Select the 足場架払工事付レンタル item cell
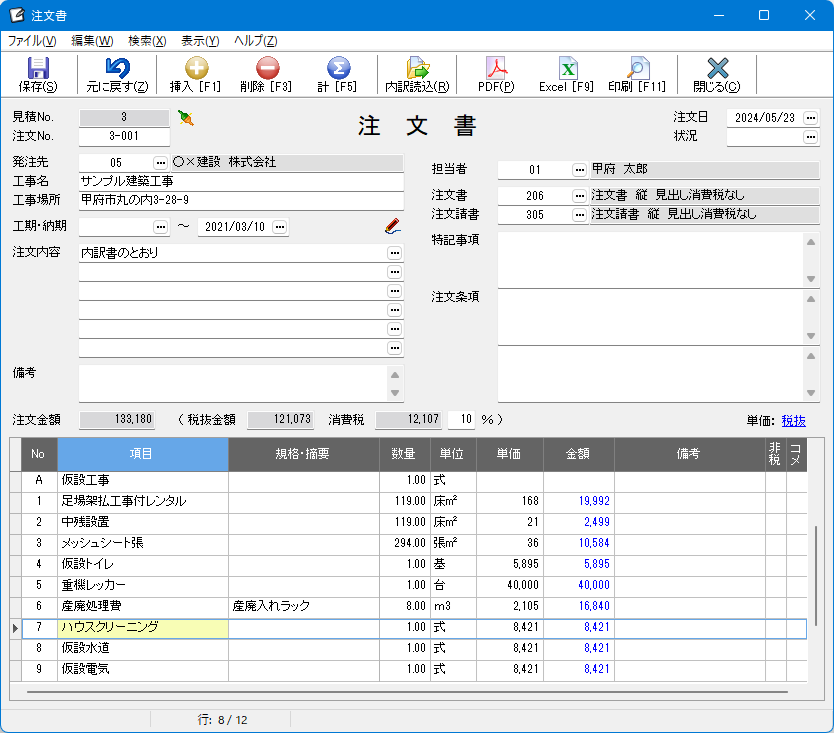The height and width of the screenshot is (733, 834). coord(143,501)
